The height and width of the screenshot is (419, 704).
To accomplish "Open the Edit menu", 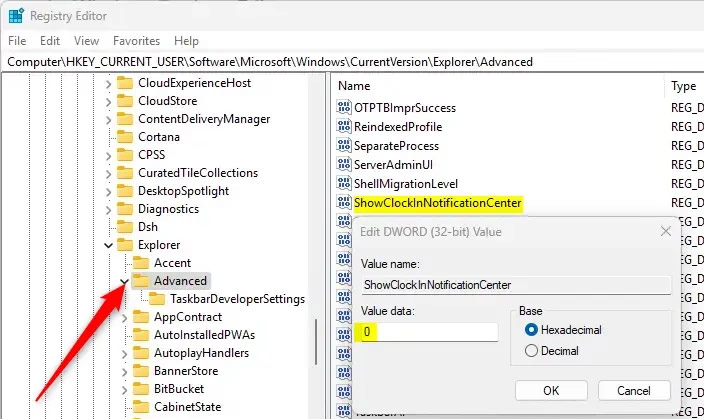I will click(50, 41).
